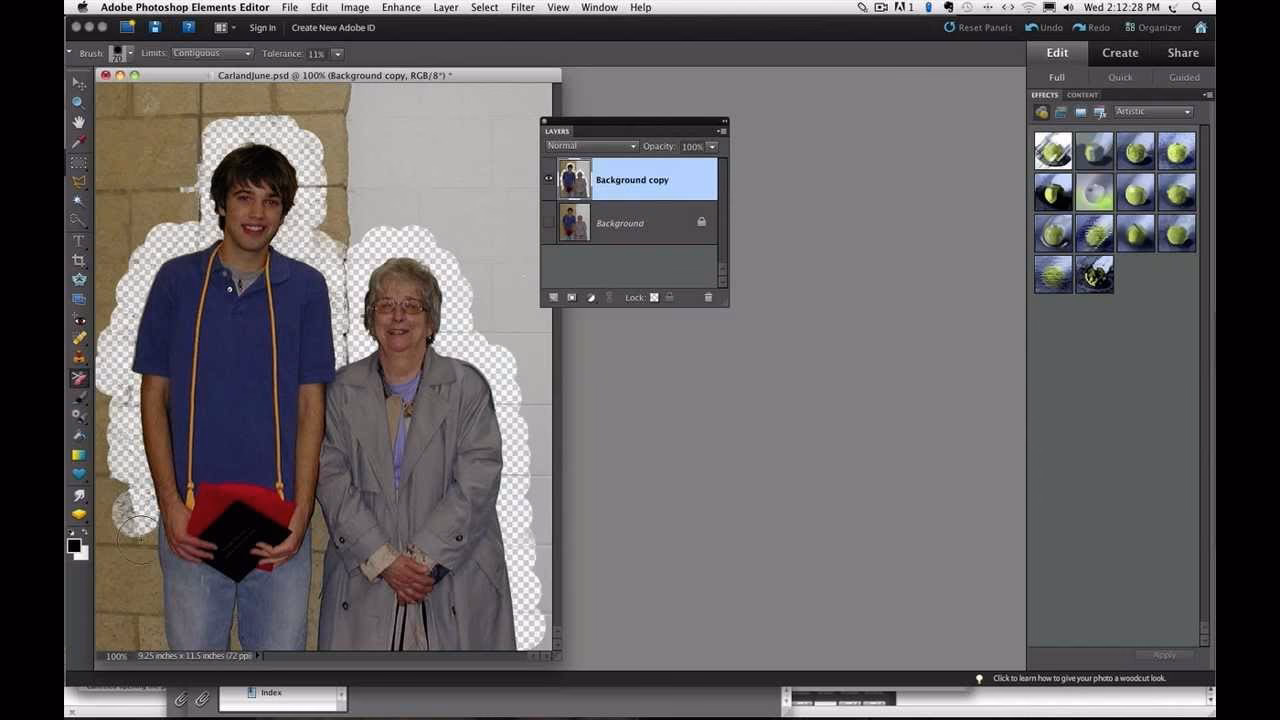Open the Normal blend mode dropdown

pos(590,146)
